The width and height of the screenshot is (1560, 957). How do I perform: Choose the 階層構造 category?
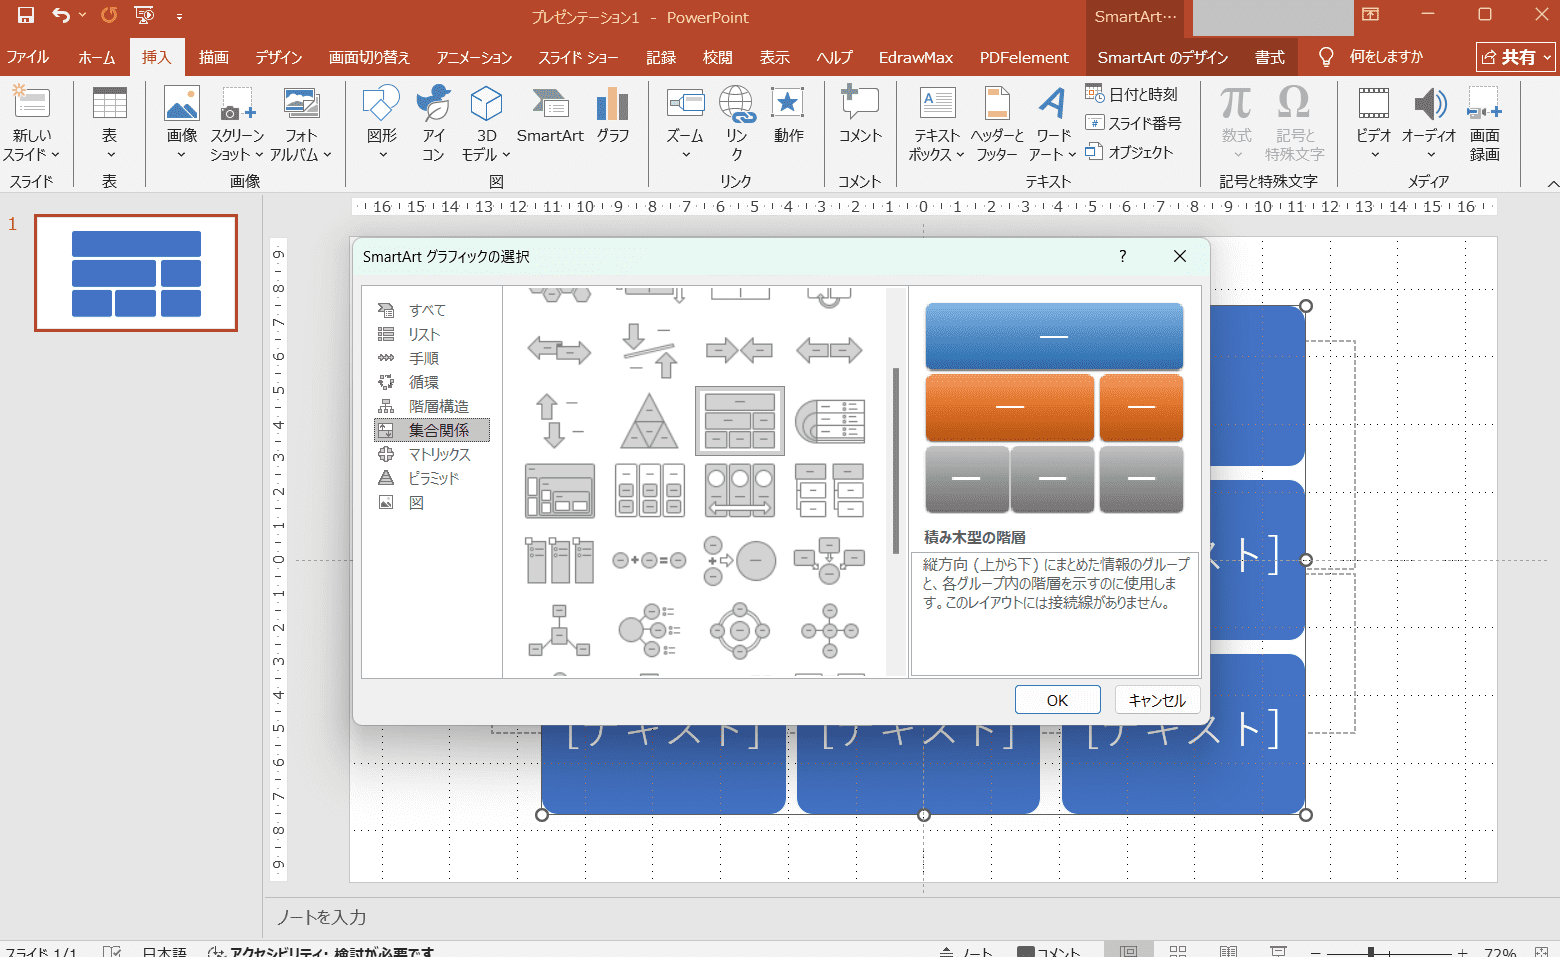point(438,406)
